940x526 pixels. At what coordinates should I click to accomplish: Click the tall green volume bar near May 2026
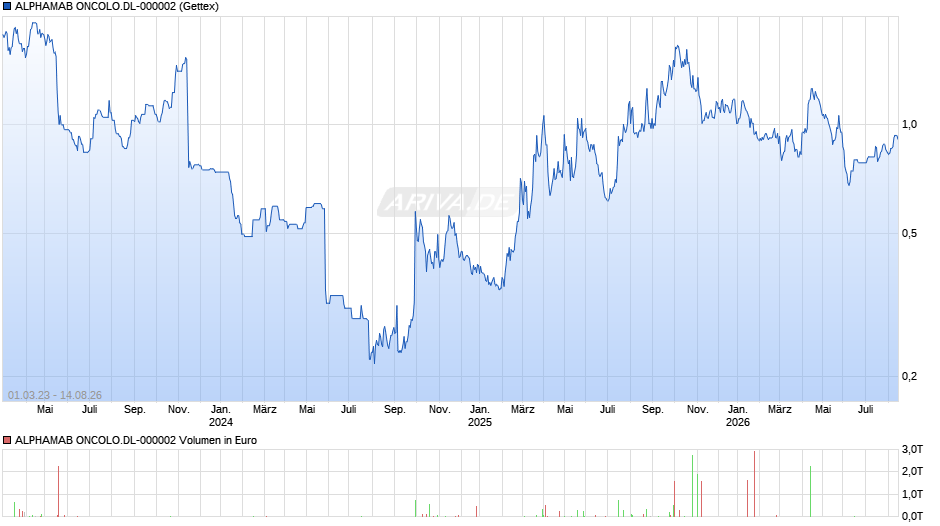coord(811,491)
